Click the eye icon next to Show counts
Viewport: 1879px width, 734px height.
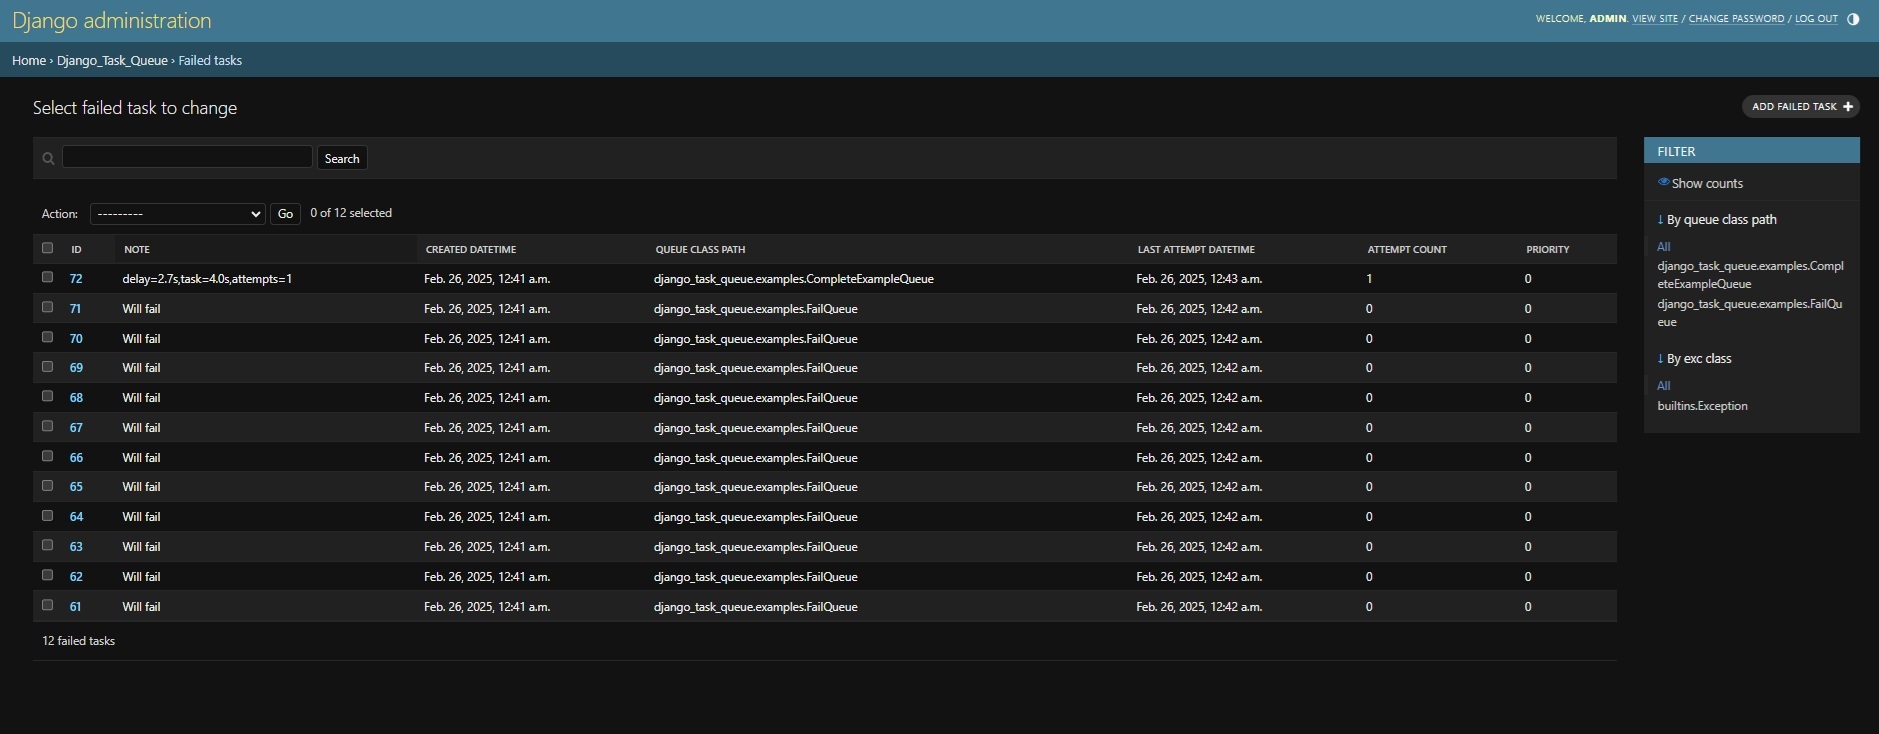(x=1664, y=182)
